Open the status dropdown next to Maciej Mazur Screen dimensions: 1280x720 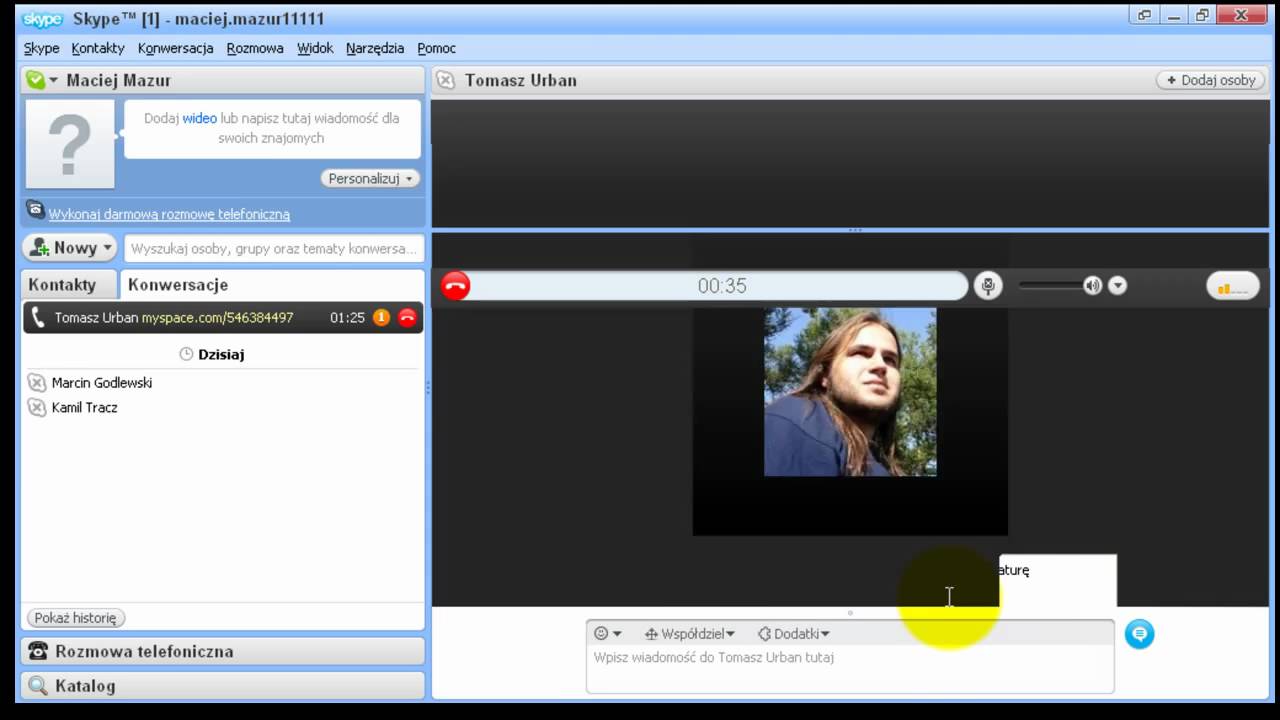tap(54, 80)
